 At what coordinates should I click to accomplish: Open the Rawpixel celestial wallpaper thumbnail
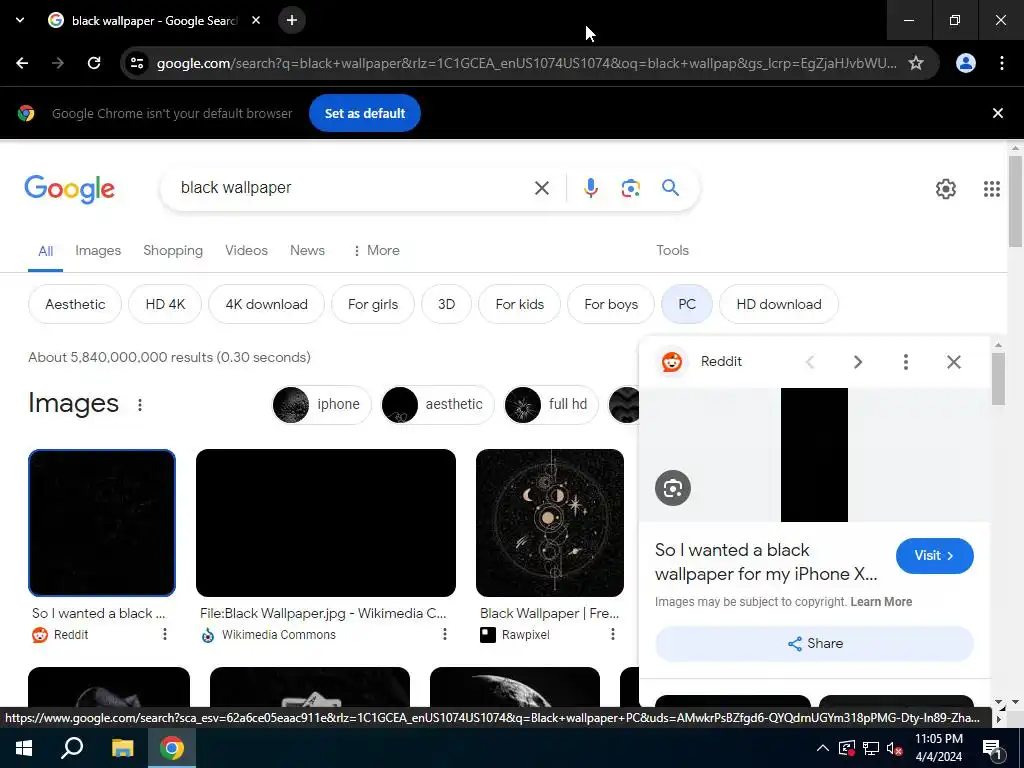550,522
